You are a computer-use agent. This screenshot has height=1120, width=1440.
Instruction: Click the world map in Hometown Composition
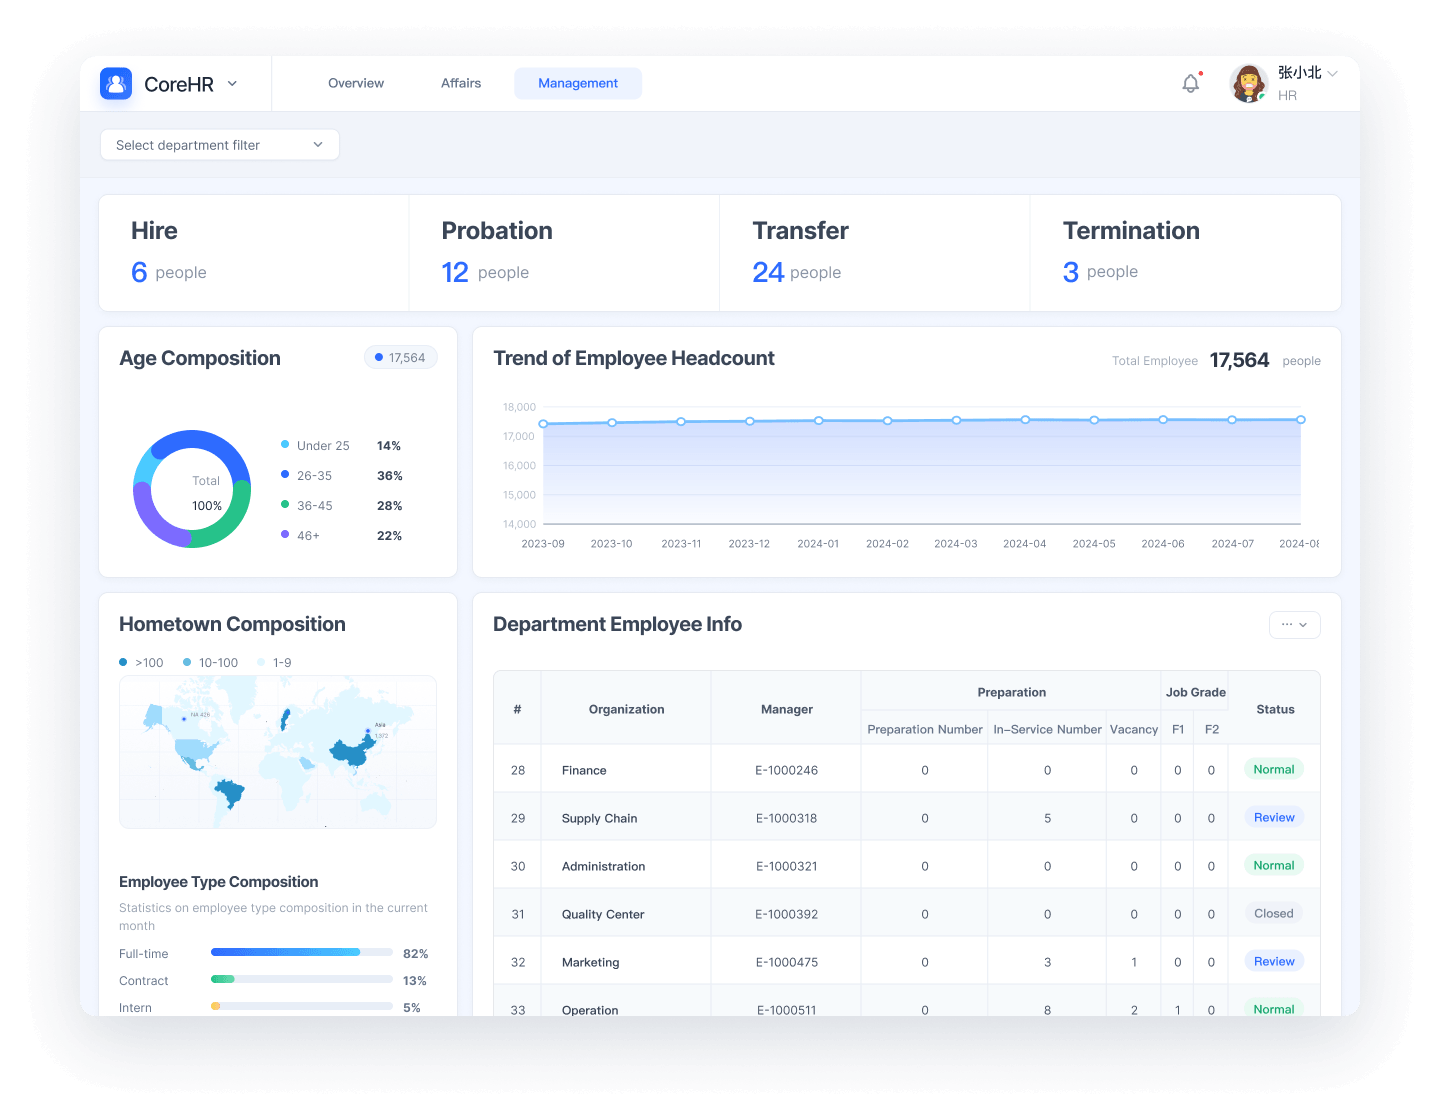point(278,752)
